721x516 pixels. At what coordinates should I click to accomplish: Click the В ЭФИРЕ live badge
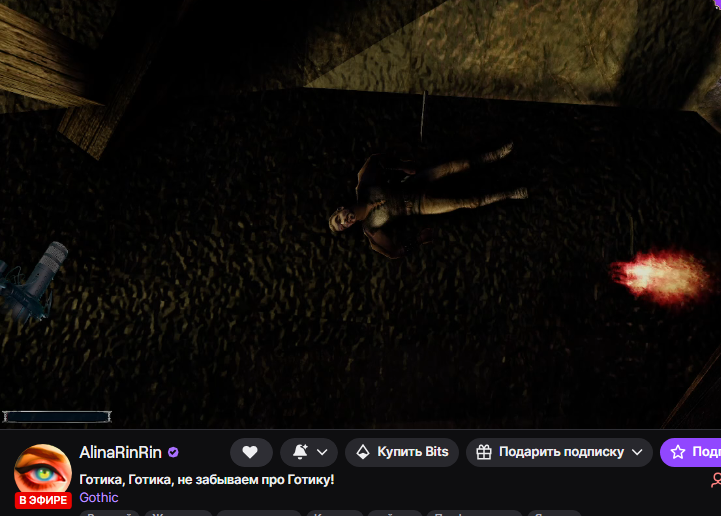point(43,500)
